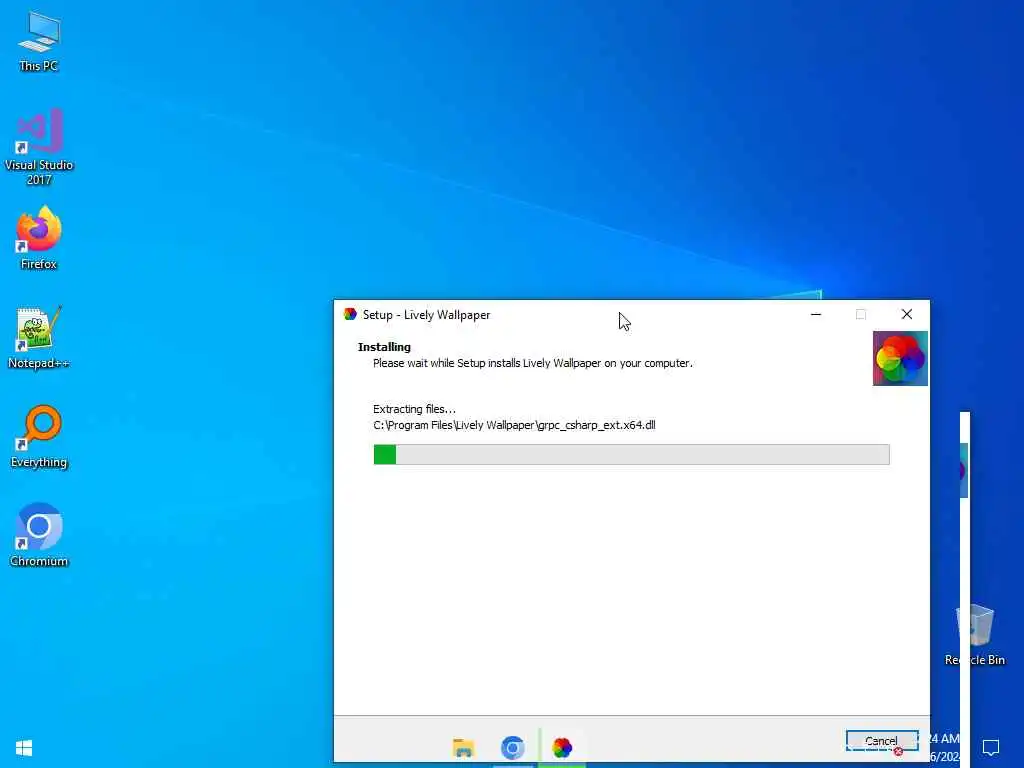
Task: Open the Firefox desktop shortcut
Action: click(39, 238)
